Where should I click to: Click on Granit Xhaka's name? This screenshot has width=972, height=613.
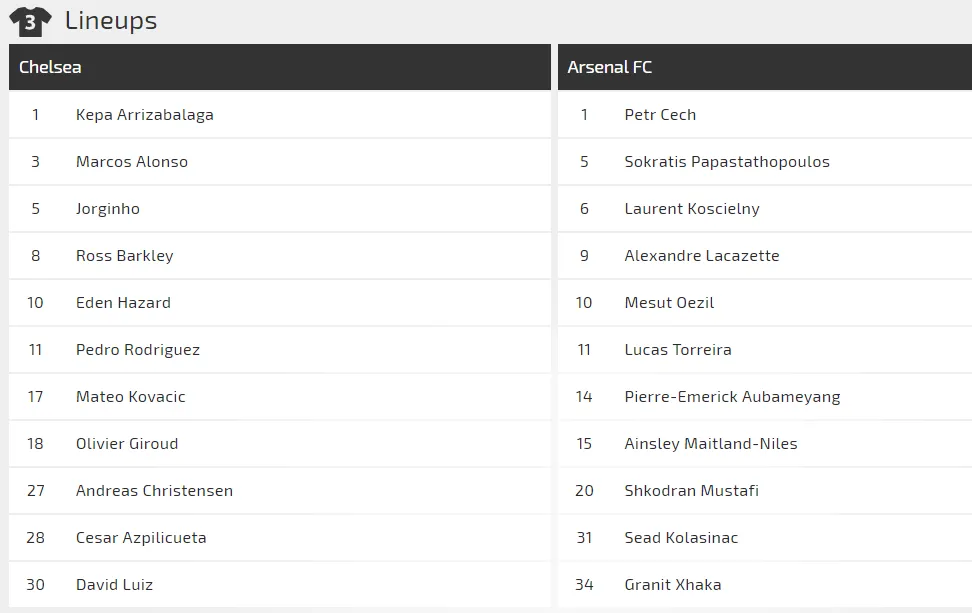pyautogui.click(x=672, y=585)
